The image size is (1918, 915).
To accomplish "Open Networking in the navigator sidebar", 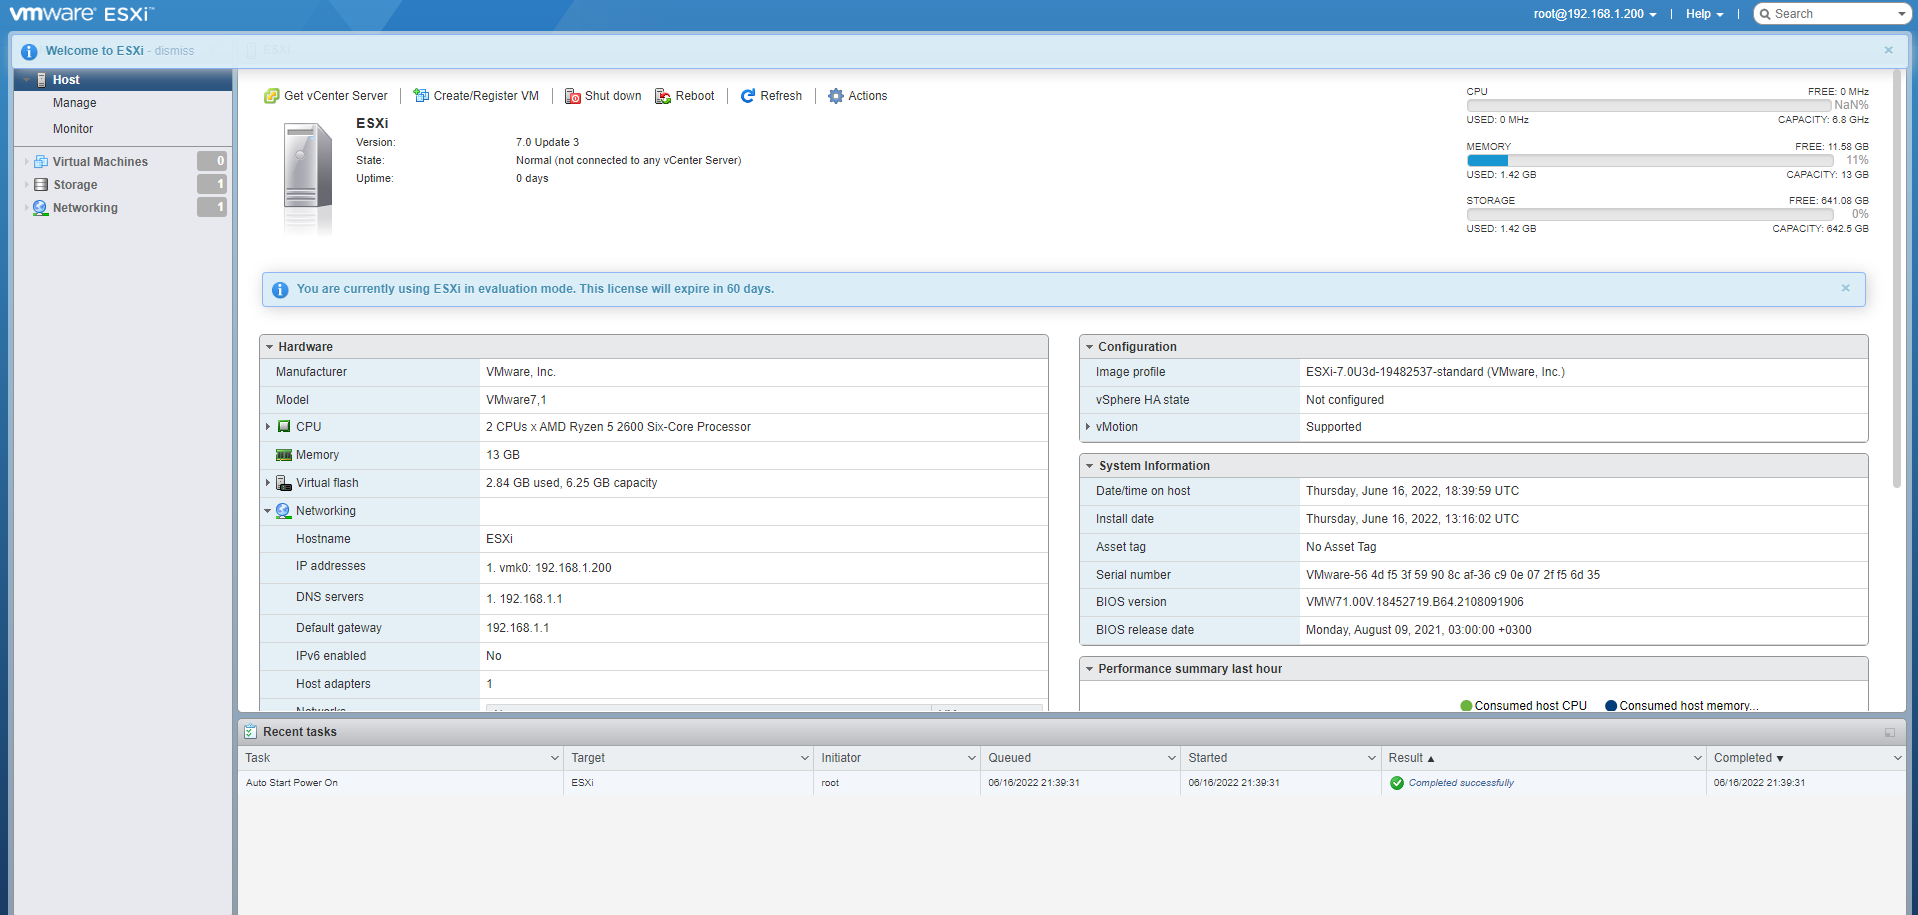I will tap(85, 208).
